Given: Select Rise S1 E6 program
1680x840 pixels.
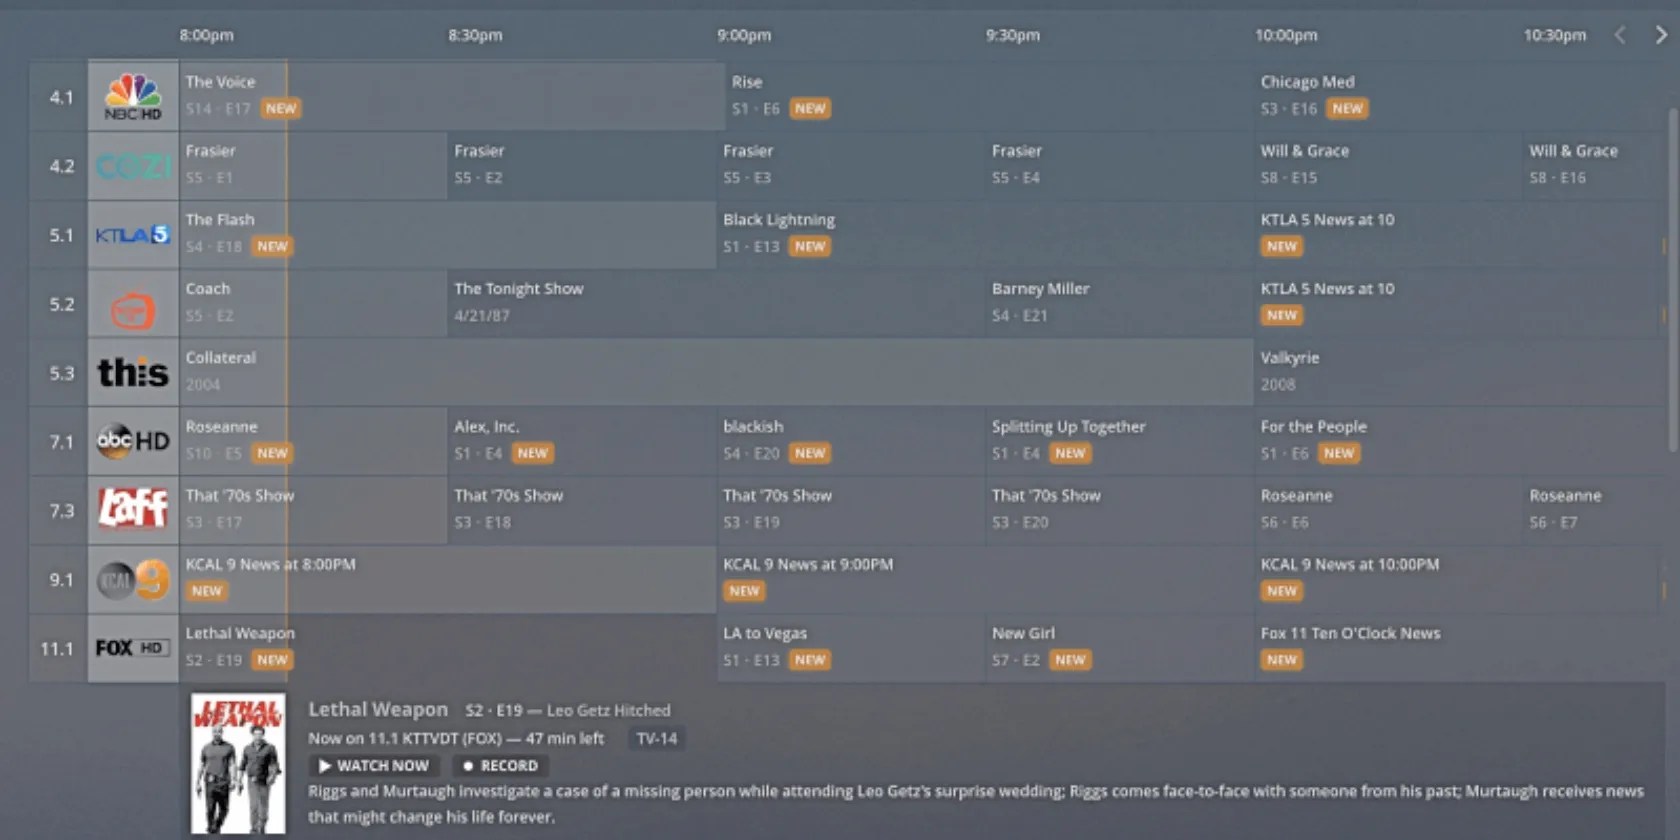Looking at the screenshot, I should [990, 96].
